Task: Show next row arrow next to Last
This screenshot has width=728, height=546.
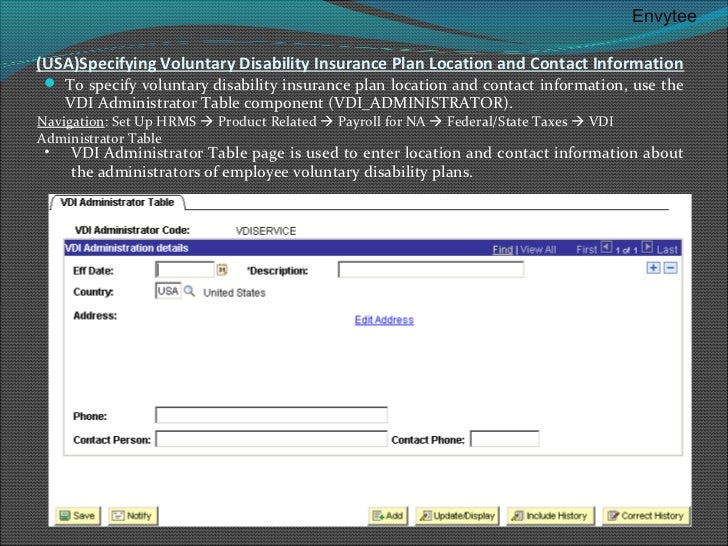Action: pyautogui.click(x=647, y=247)
